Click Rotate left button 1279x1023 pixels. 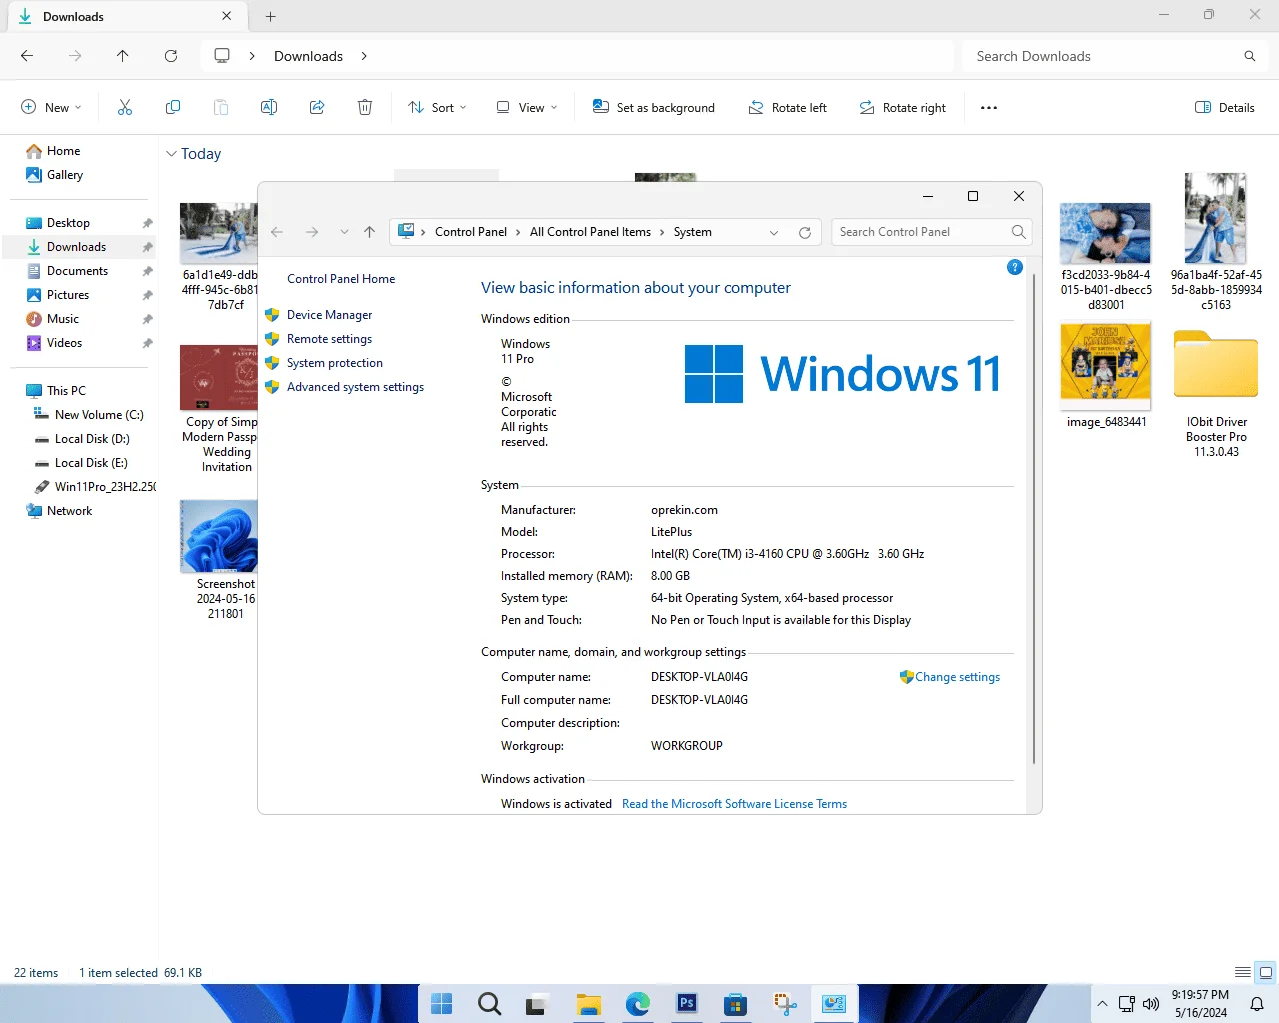point(788,107)
